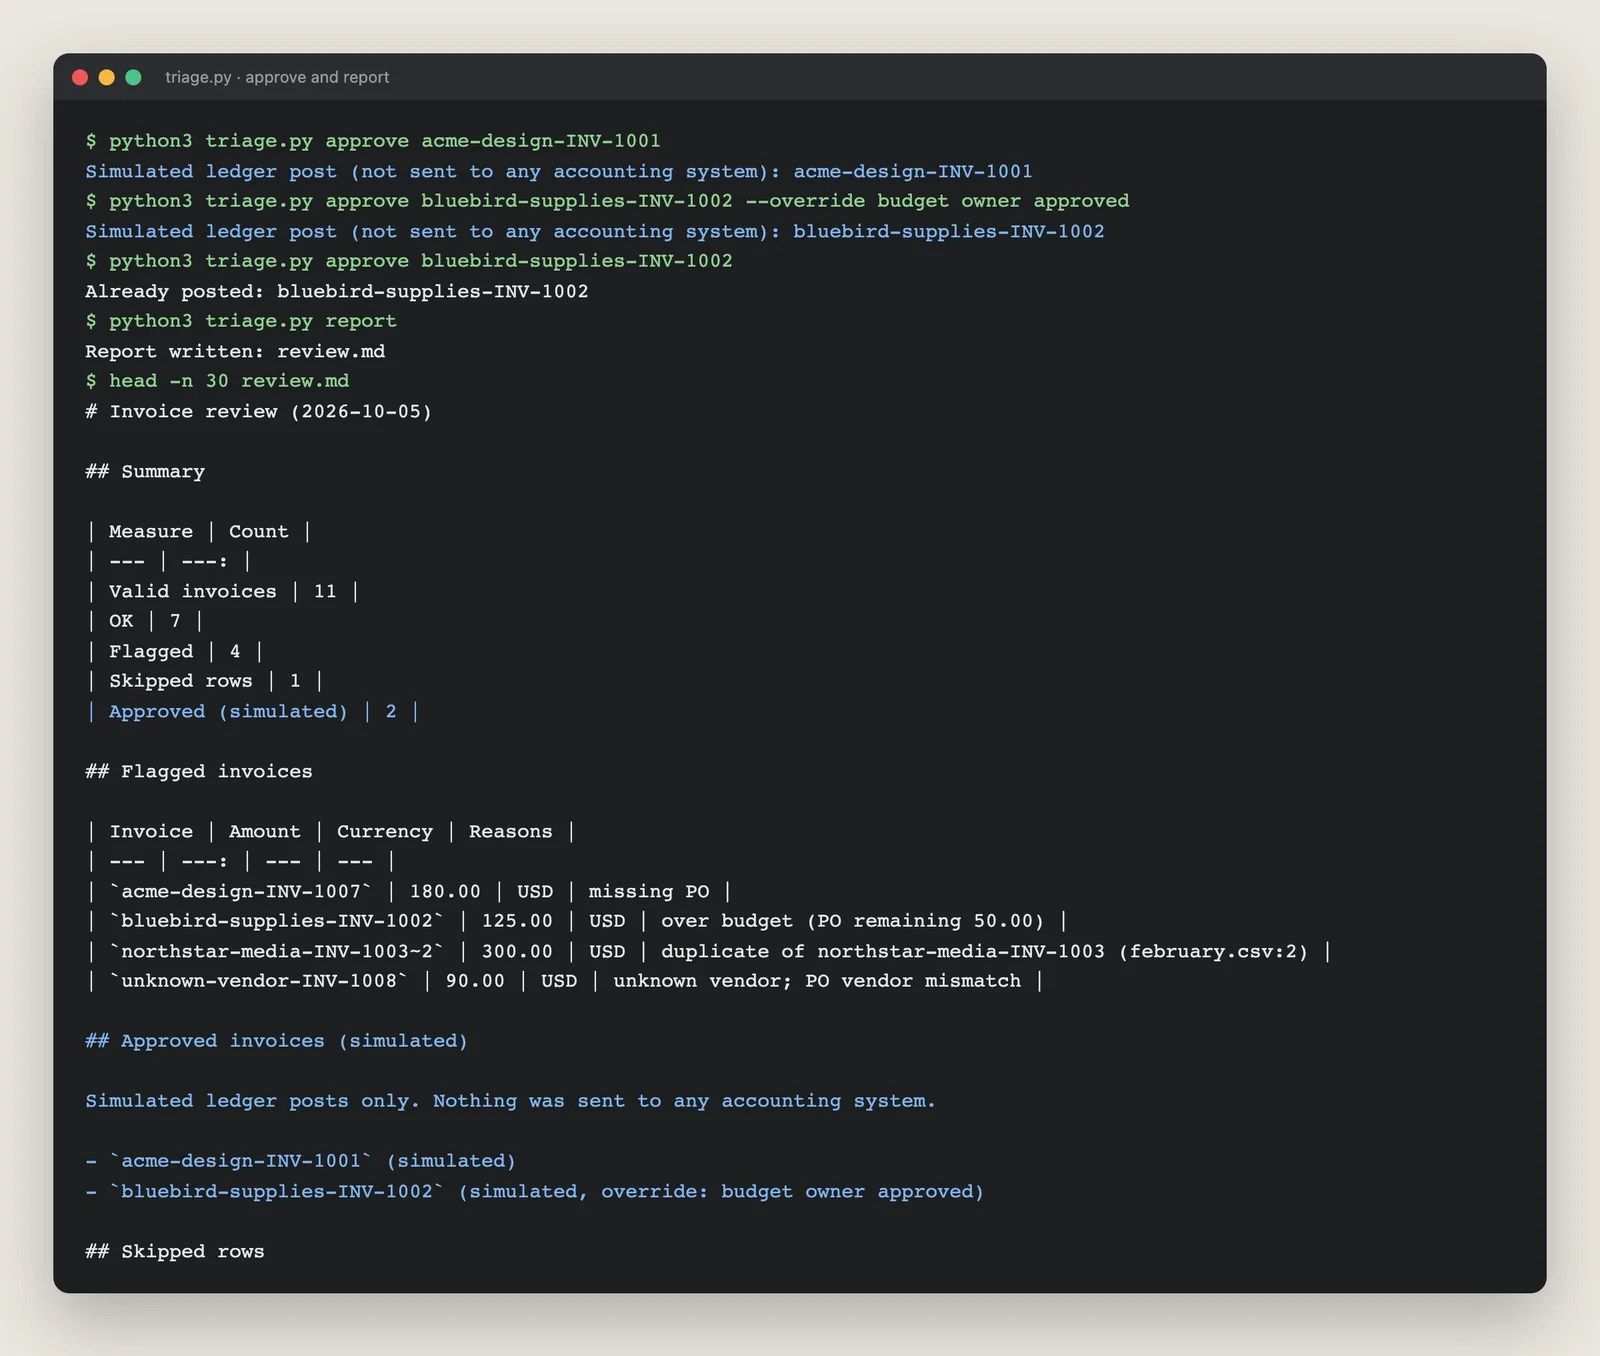Click the northstar-media-INV-1003~2 duplicate row
The width and height of the screenshot is (1600, 1356).
coord(709,951)
